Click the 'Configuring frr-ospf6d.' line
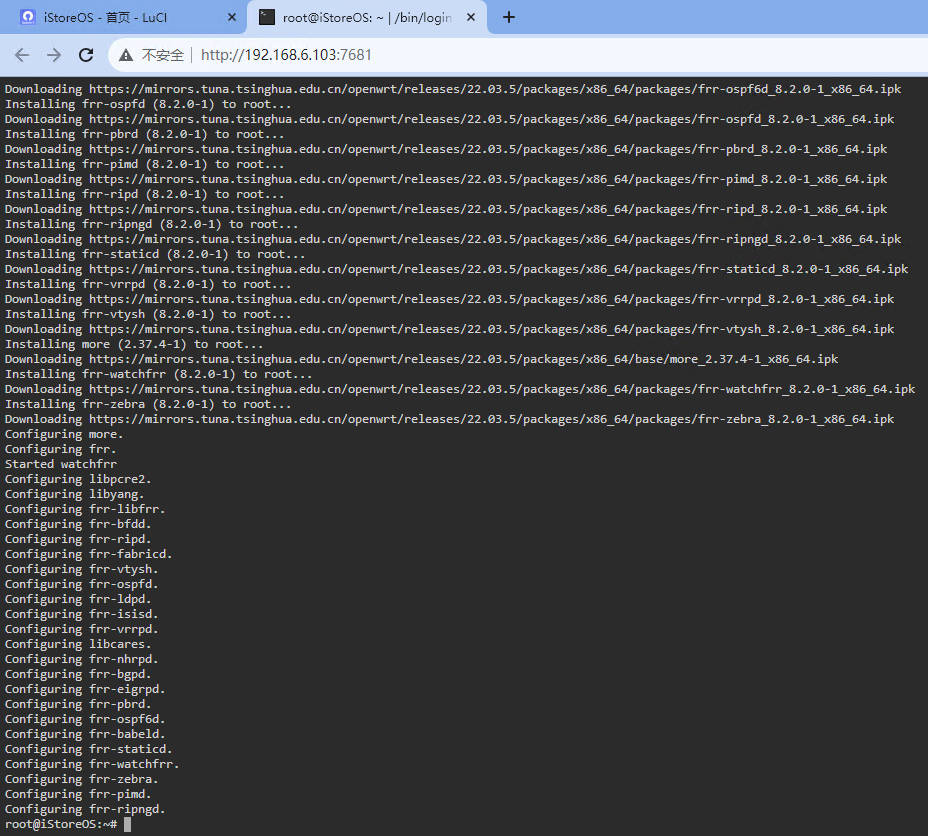The image size is (928, 836). click(x=85, y=719)
